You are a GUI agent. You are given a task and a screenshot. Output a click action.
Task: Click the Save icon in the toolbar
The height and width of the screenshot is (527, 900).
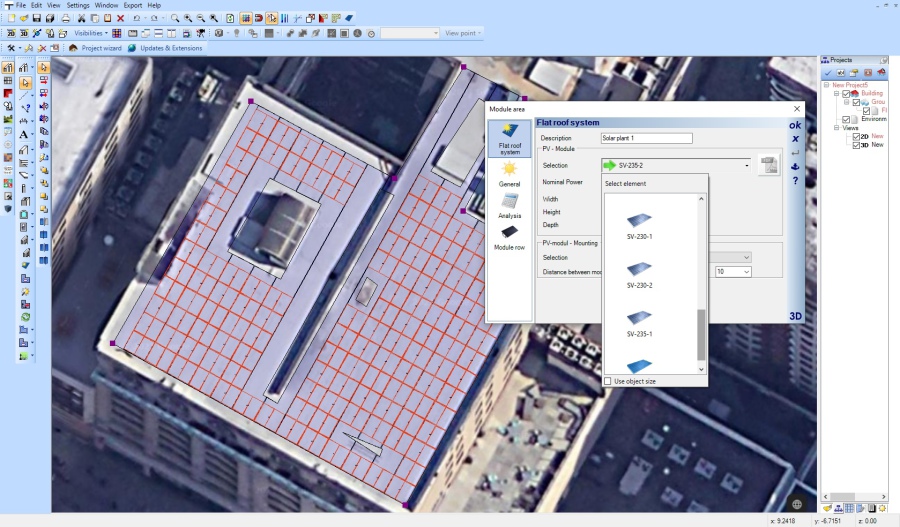[x=37, y=18]
